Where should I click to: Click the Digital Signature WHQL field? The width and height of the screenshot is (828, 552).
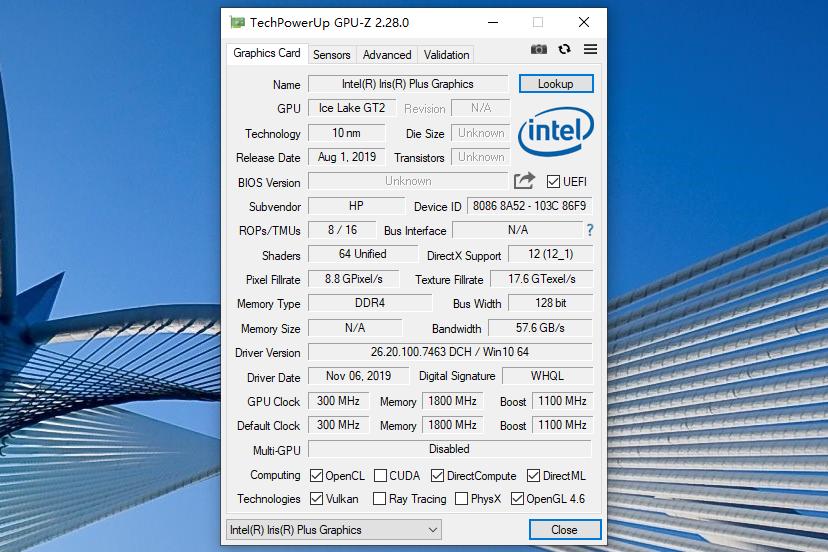pos(548,376)
